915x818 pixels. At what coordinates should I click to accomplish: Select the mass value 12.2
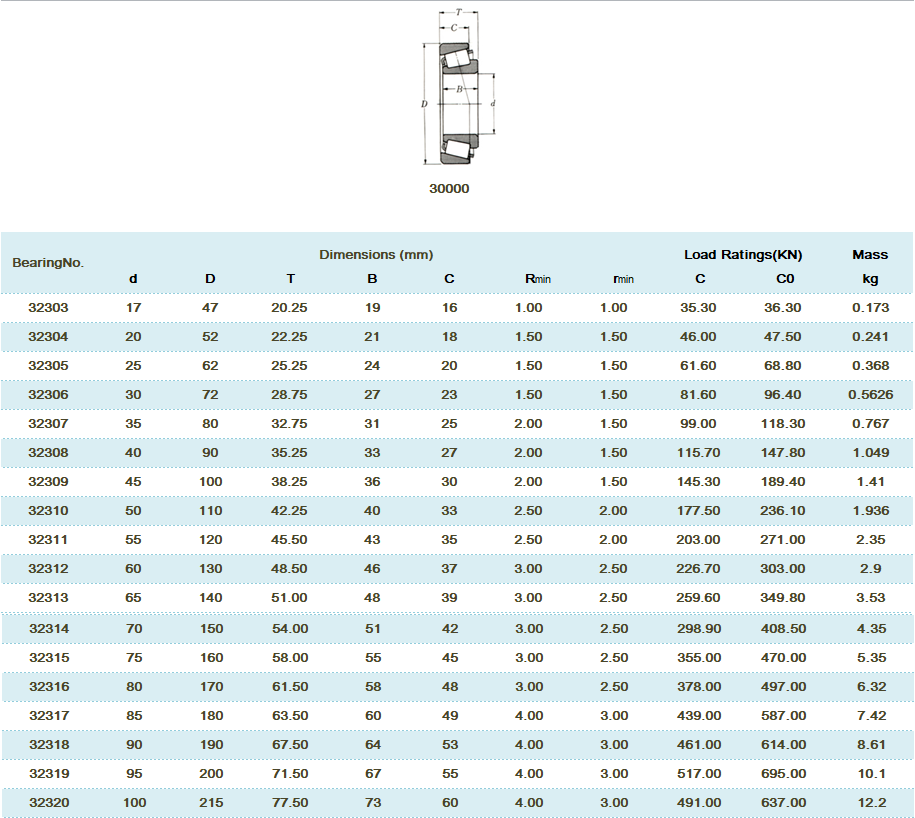(870, 802)
